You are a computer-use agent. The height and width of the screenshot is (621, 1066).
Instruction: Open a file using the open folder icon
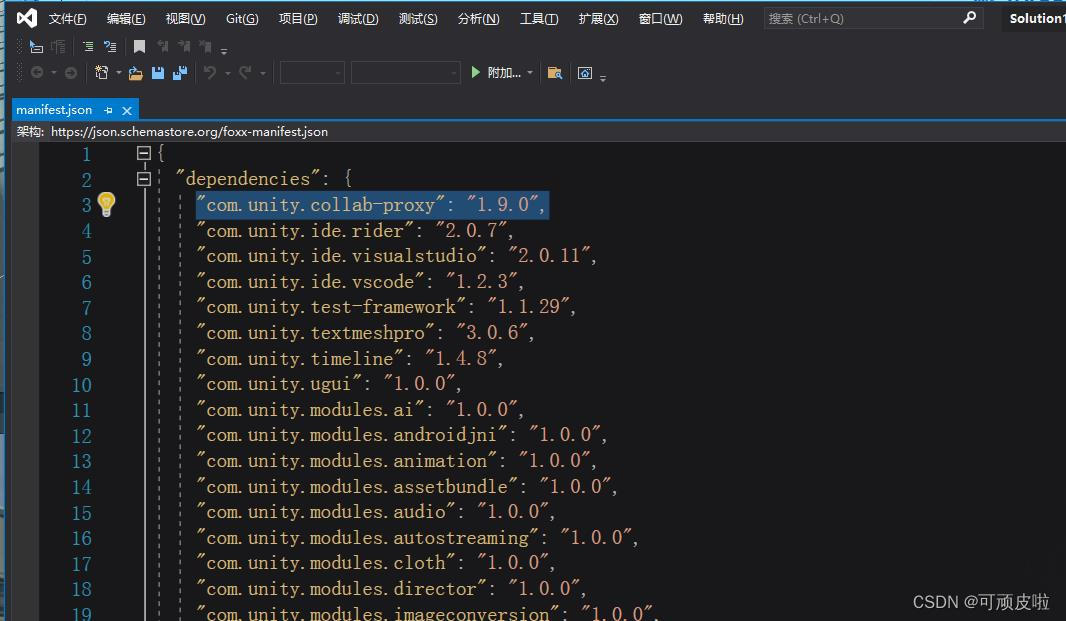135,72
